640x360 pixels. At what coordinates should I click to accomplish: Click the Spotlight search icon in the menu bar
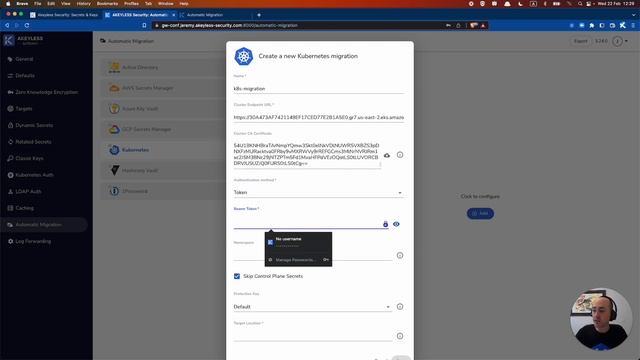pyautogui.click(x=580, y=4)
